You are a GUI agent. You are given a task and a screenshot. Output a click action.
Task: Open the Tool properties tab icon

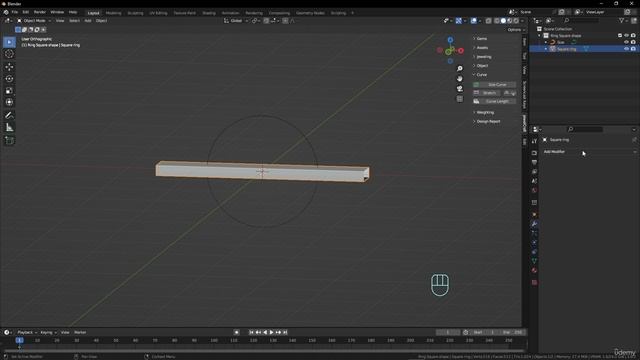coord(534,141)
